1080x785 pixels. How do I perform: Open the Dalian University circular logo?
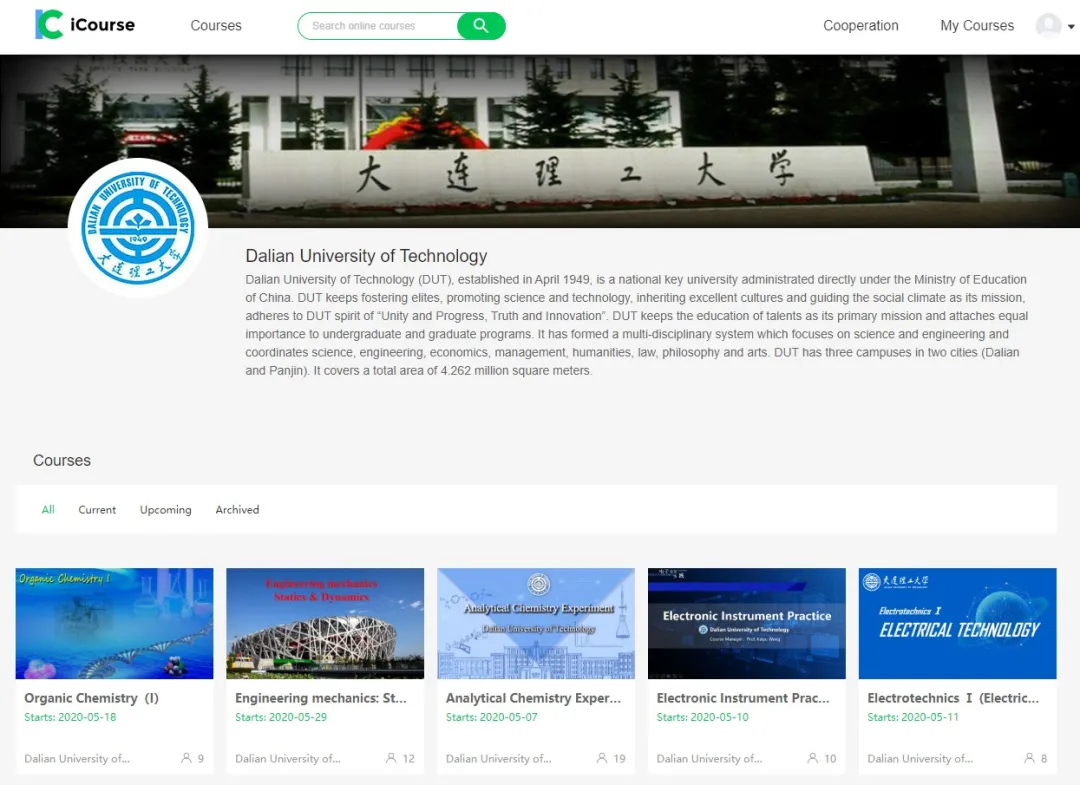pos(138,228)
